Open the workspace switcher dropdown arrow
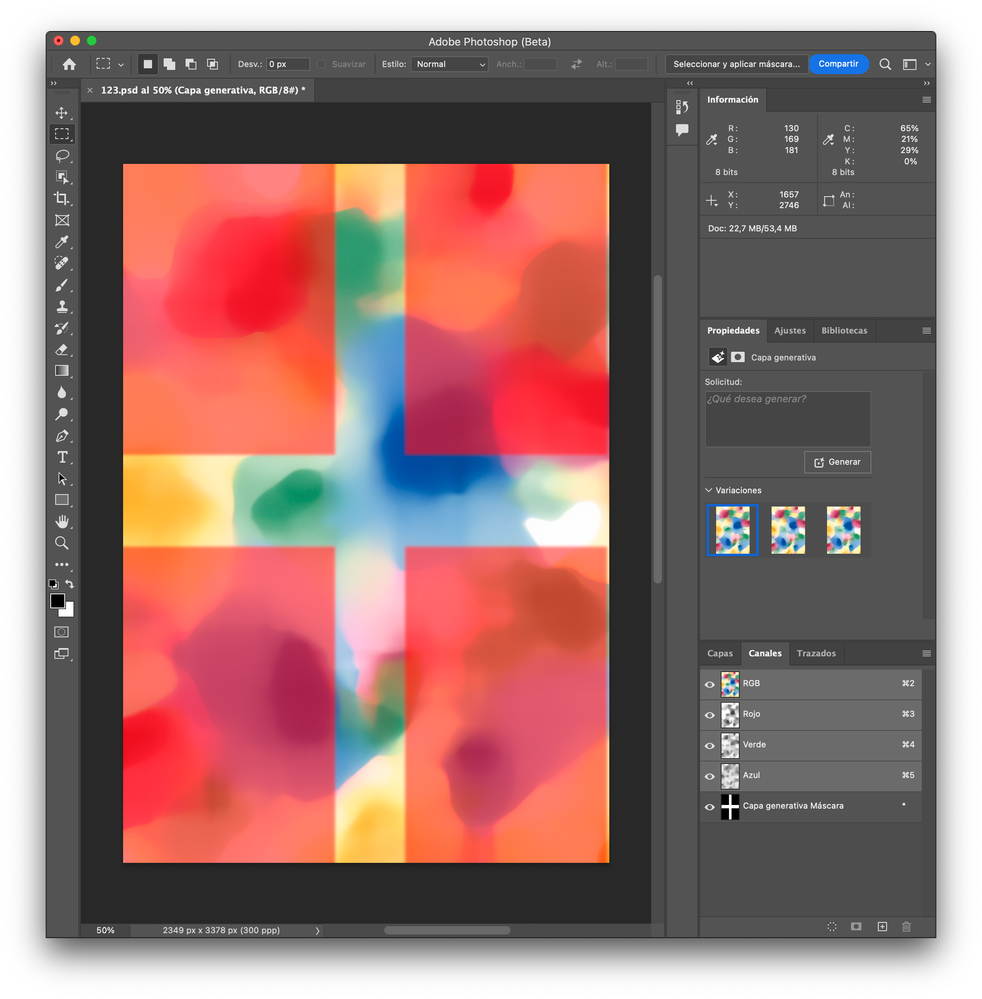This screenshot has width=982, height=999. 928,64
